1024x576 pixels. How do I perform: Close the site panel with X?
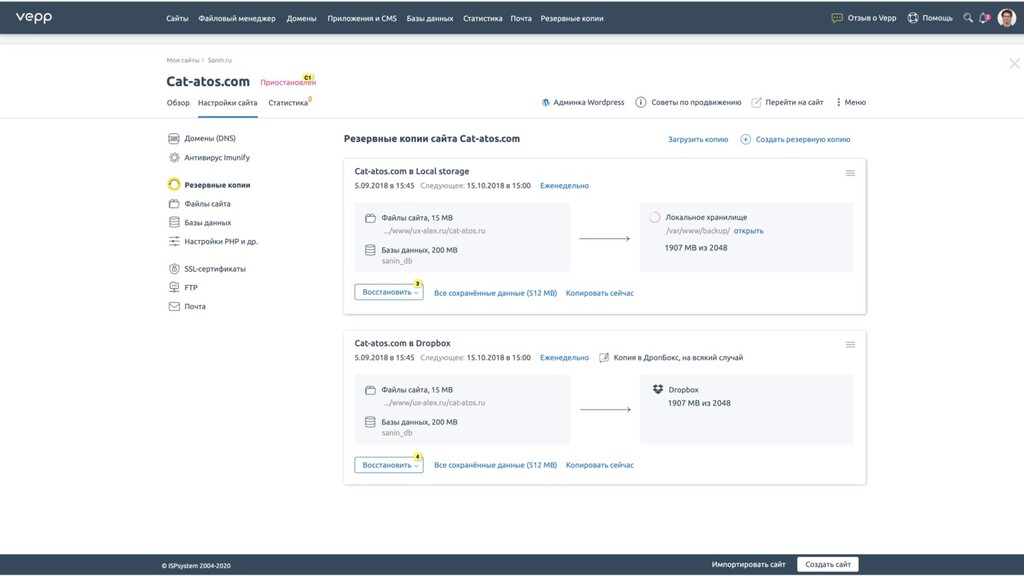tap(1014, 63)
